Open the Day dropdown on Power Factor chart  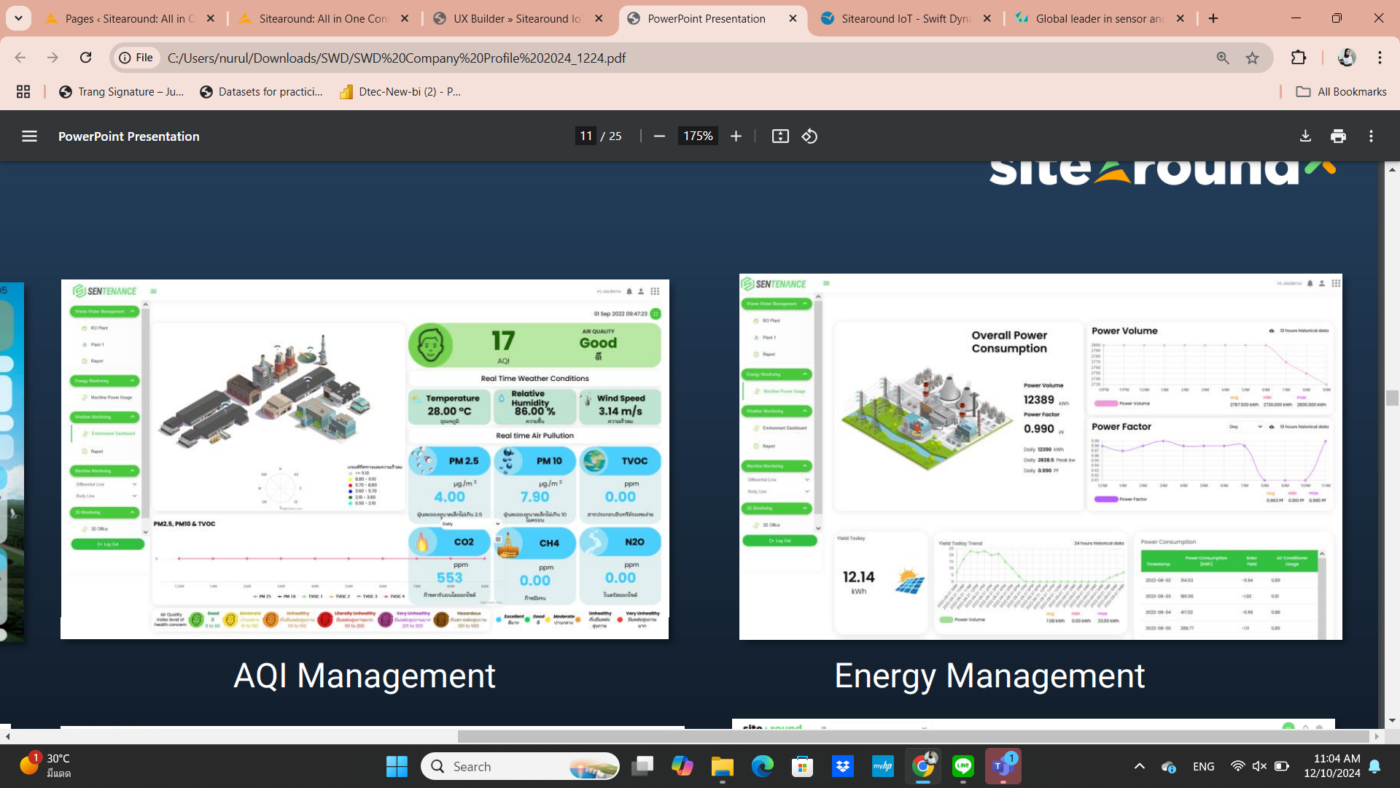pyautogui.click(x=1246, y=426)
